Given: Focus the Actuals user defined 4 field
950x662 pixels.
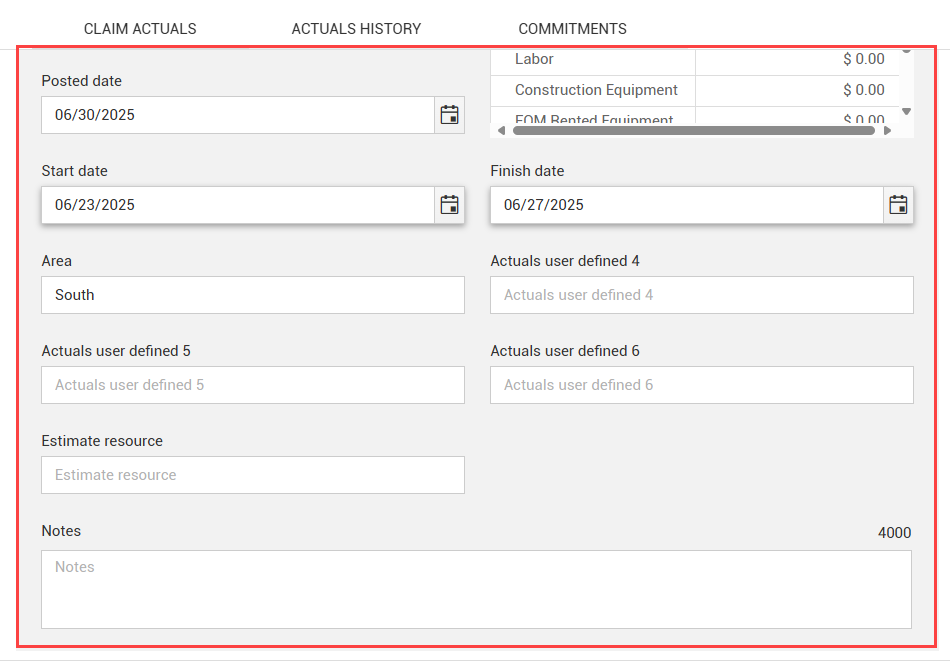Looking at the screenshot, I should click(x=702, y=295).
